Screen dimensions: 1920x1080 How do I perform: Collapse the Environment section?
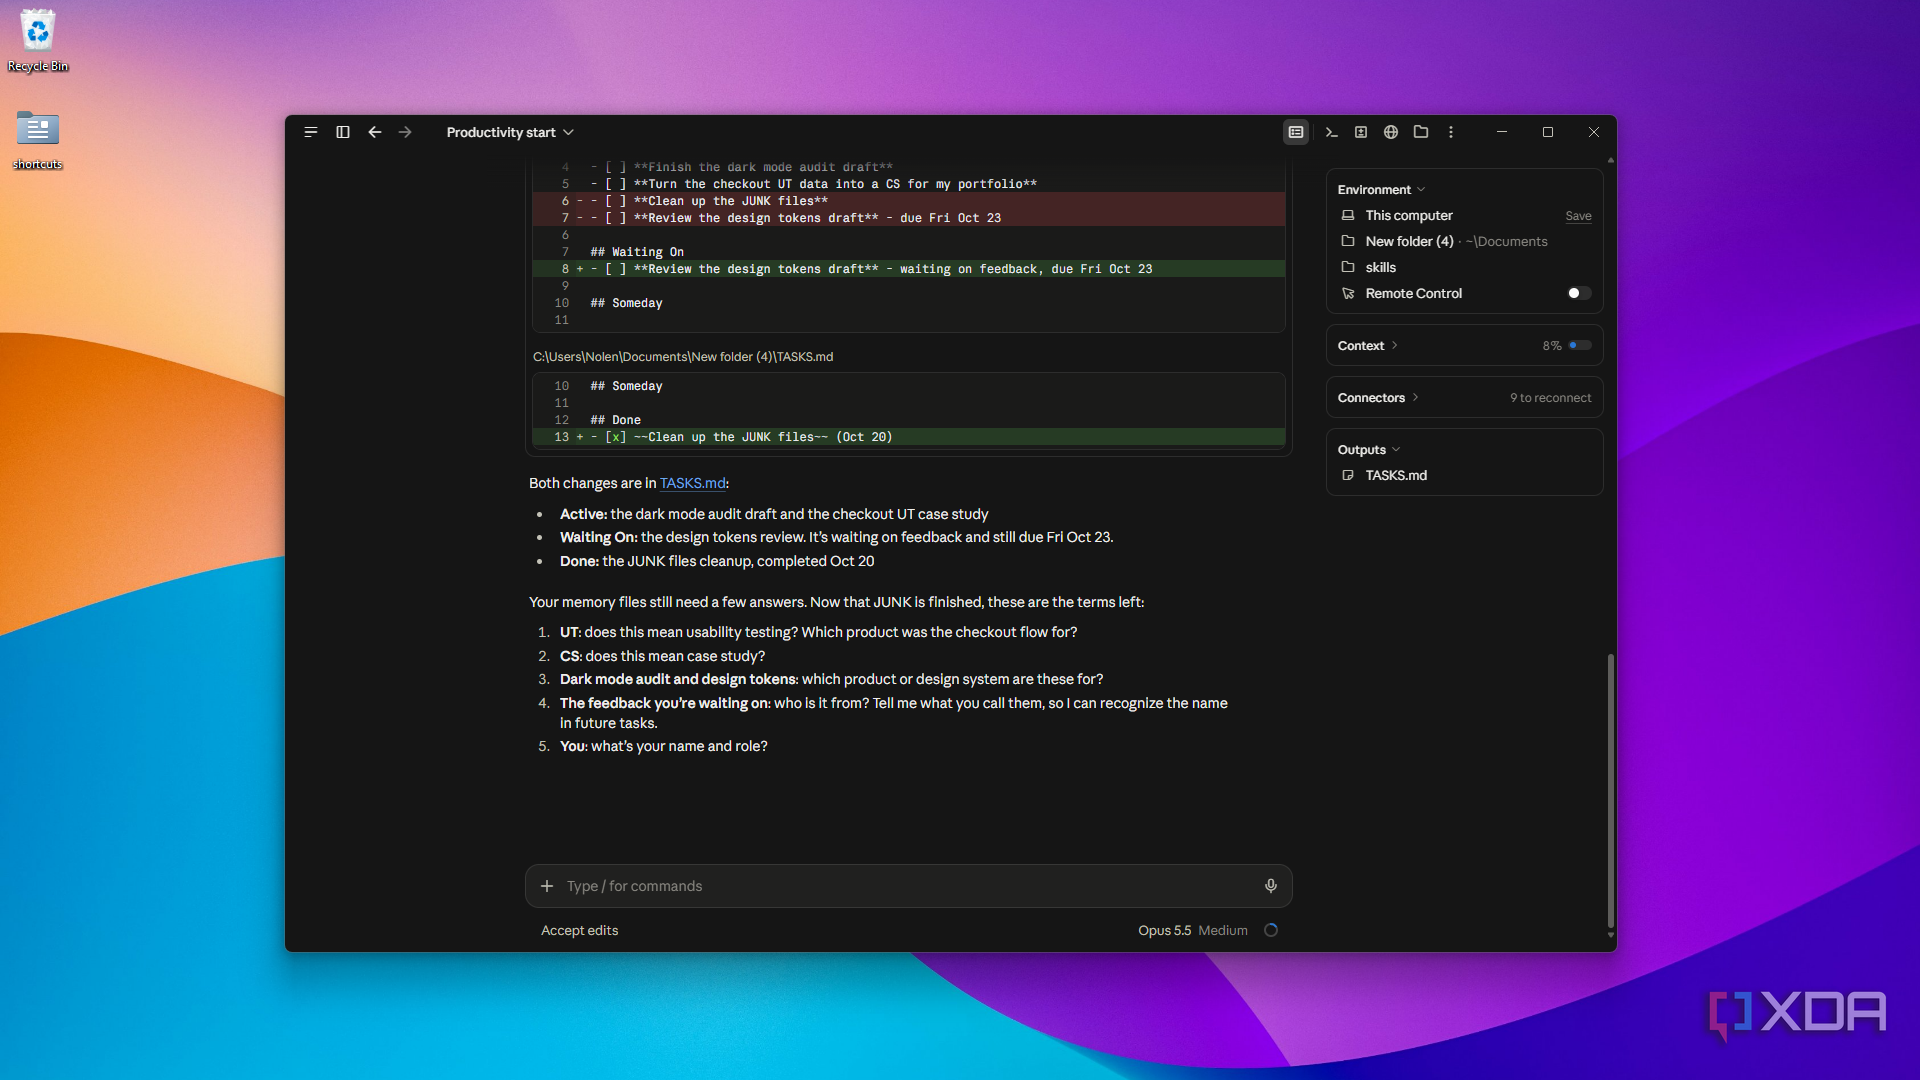(x=1381, y=190)
